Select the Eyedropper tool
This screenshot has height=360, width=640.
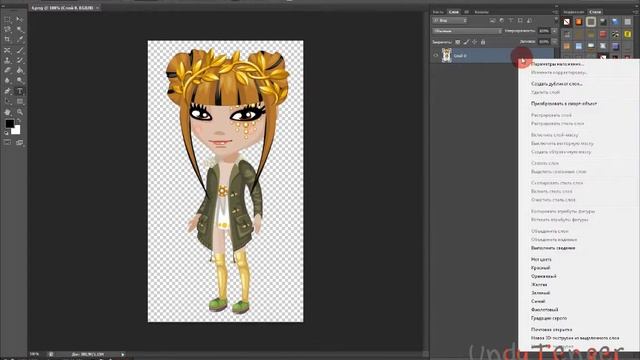click(20, 40)
